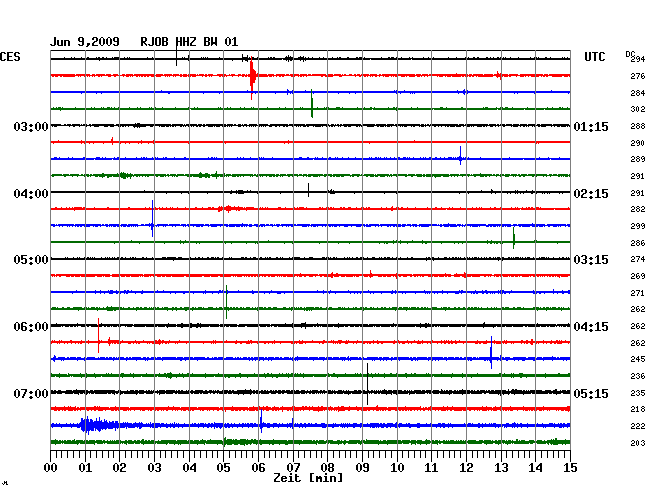Click the local time label '05:00'
This screenshot has height=494, width=650.
pyautogui.click(x=31, y=260)
